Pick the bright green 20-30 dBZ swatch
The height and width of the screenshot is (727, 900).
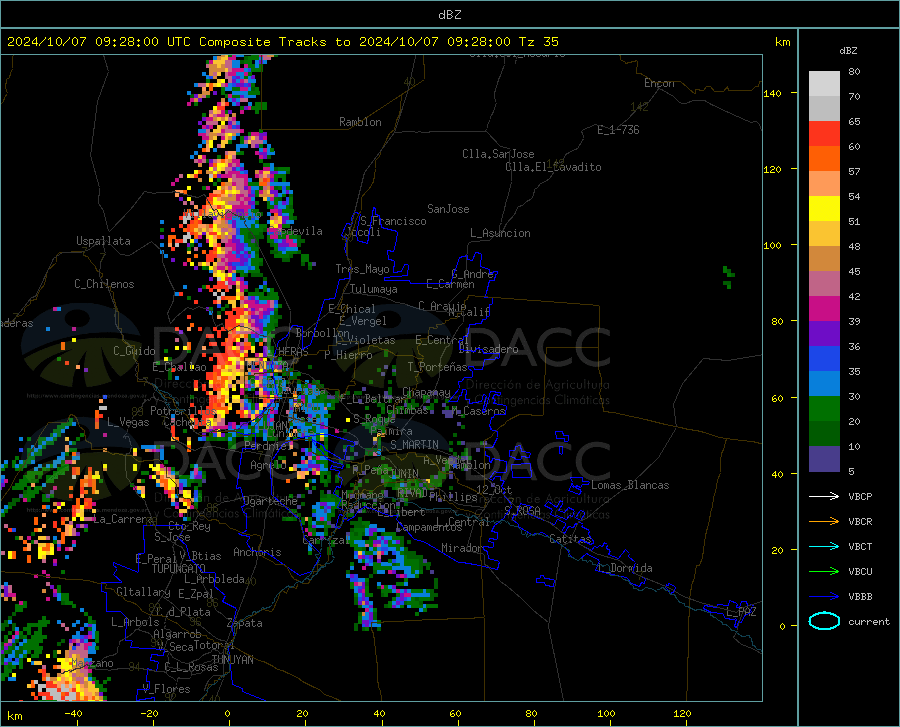click(x=824, y=409)
